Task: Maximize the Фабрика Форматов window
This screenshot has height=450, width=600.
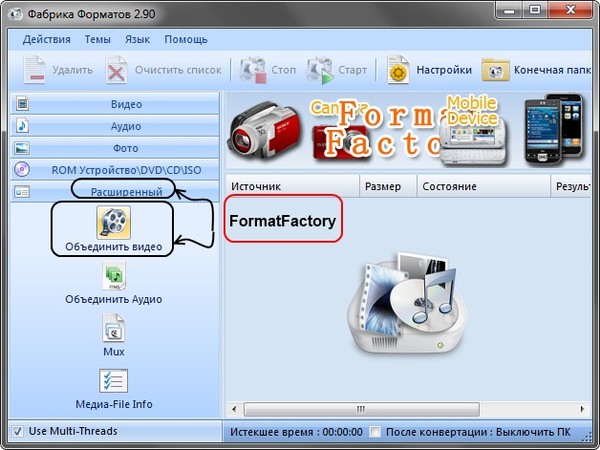Action: tap(535, 11)
